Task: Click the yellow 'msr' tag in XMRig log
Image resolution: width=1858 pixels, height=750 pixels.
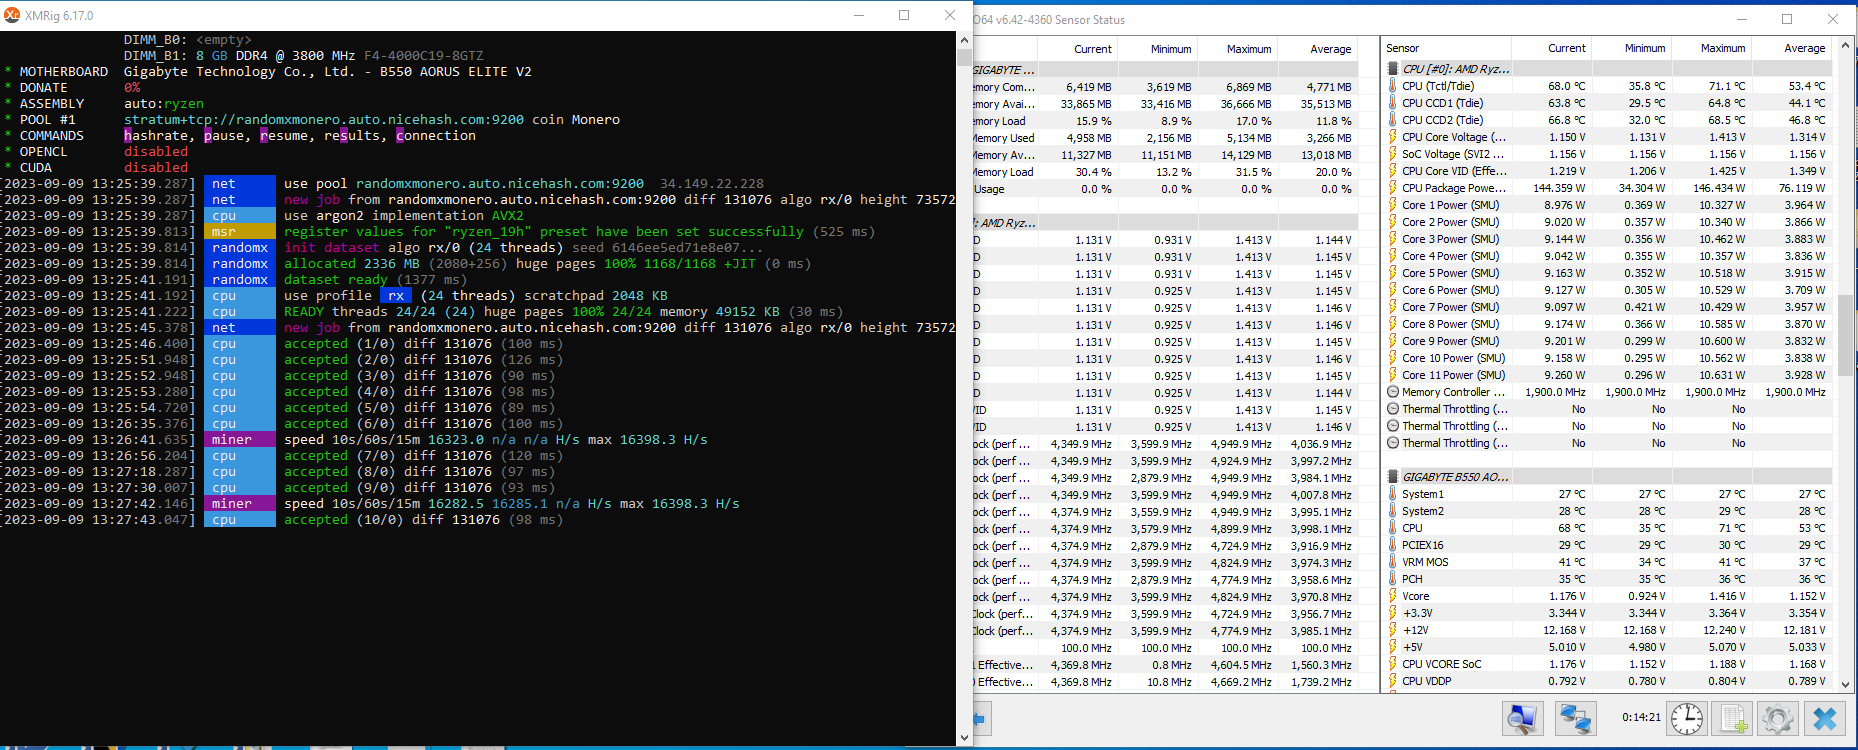Action: 239,231
